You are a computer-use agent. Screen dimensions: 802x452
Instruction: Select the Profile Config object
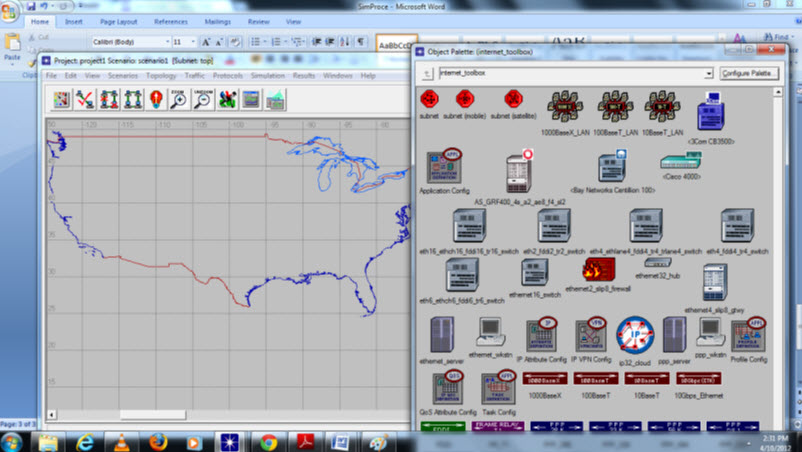point(748,335)
